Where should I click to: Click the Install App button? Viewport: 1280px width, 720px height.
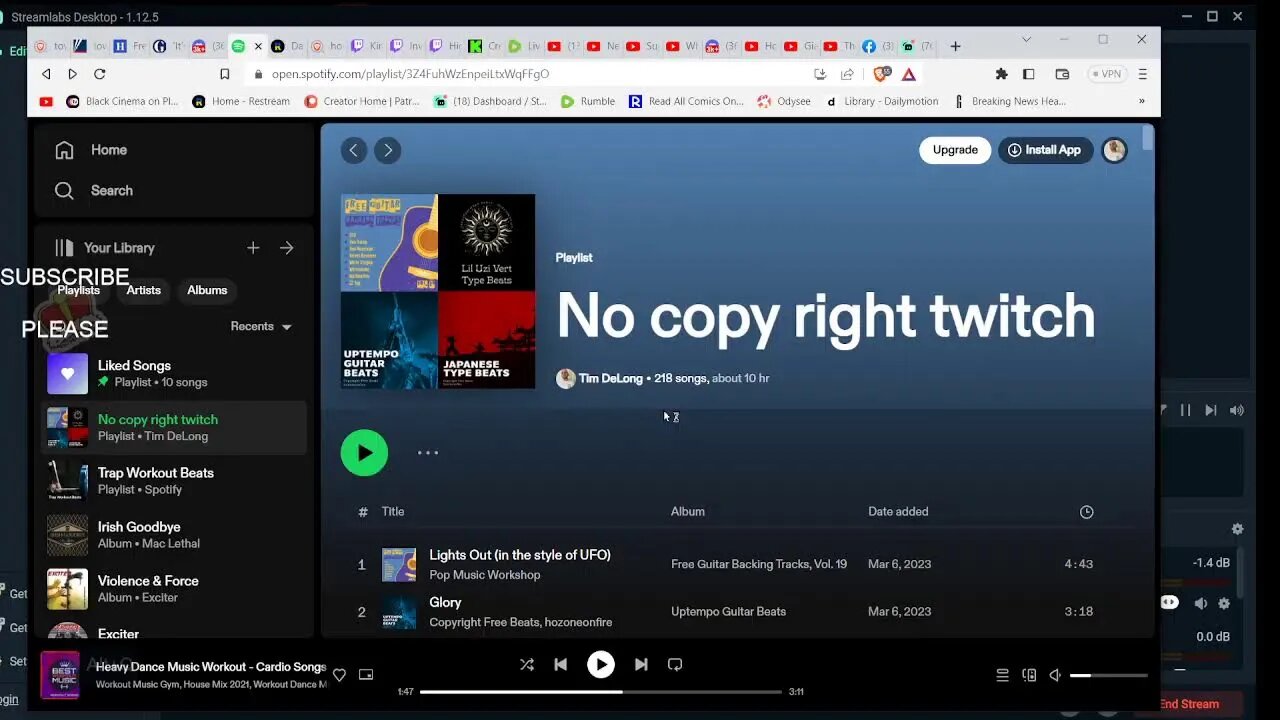point(1045,150)
